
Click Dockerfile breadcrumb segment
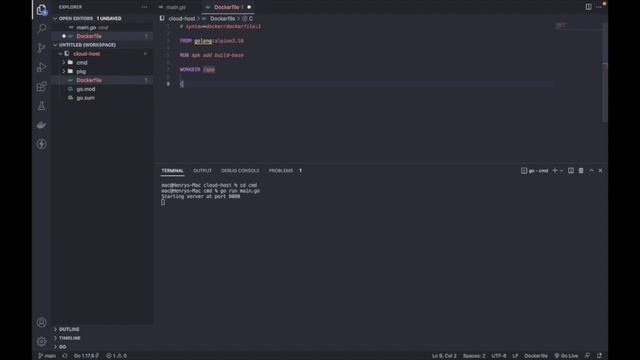222,19
